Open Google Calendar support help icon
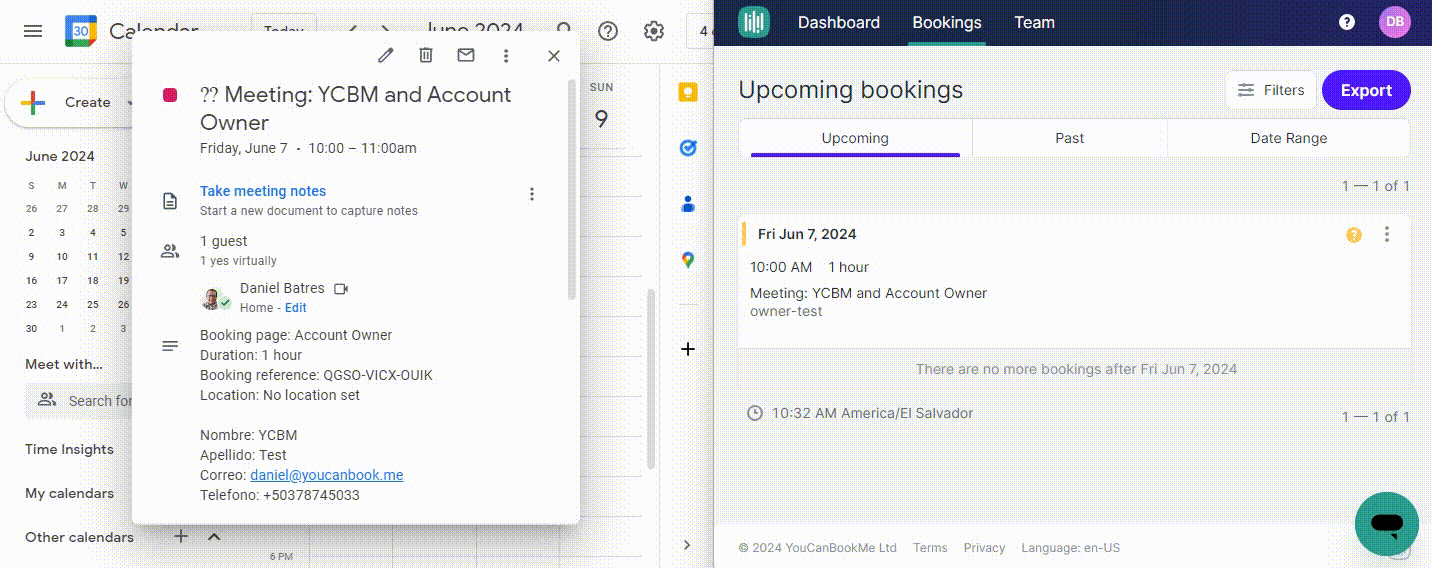Image resolution: width=1432 pixels, height=568 pixels. pos(608,31)
